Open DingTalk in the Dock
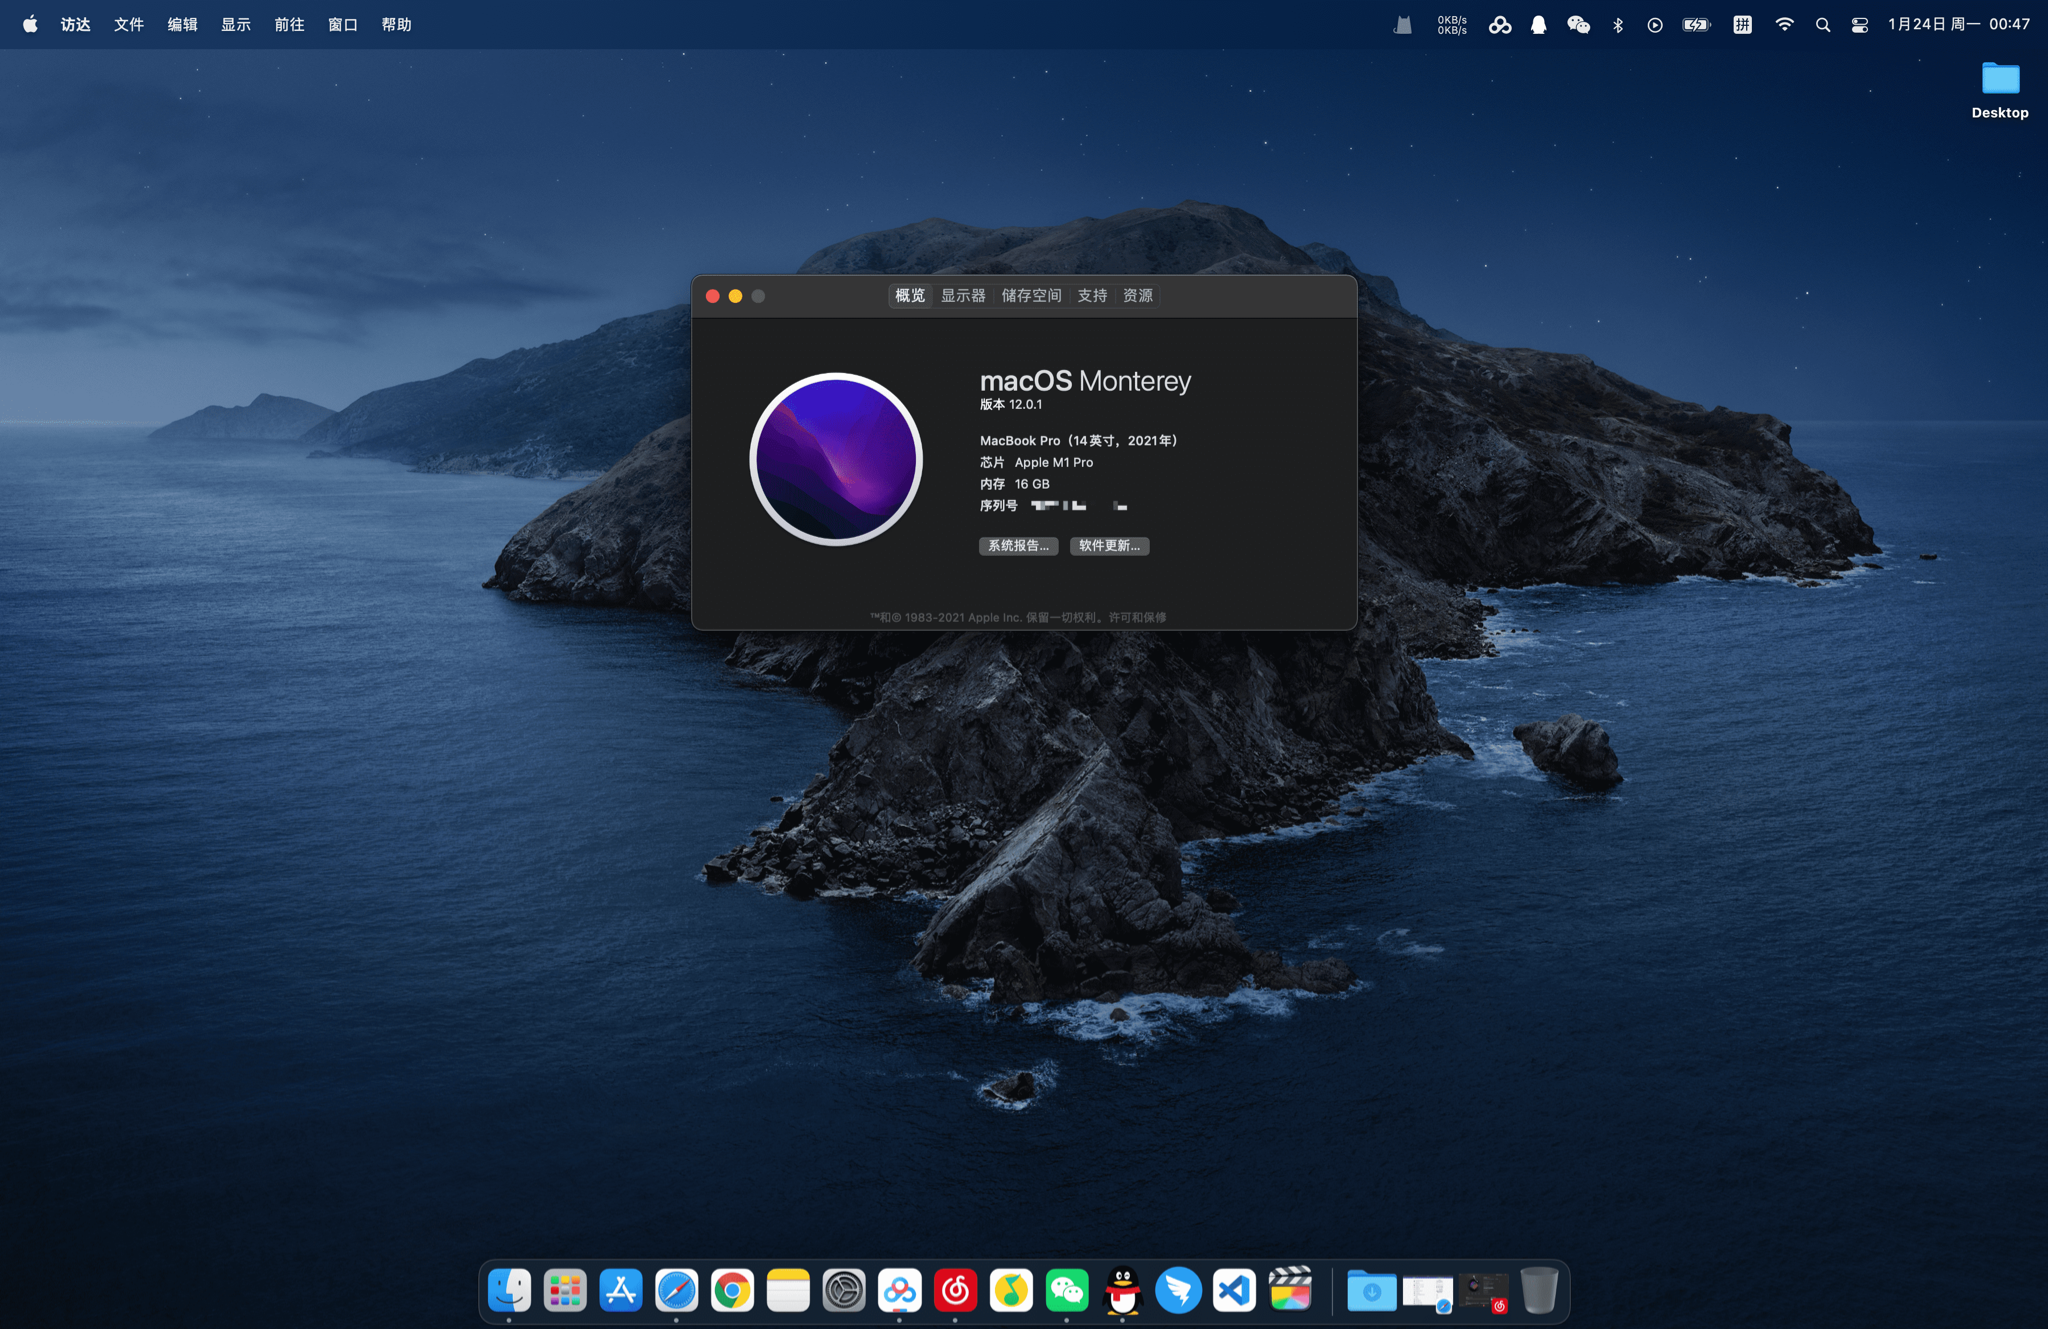Image resolution: width=2048 pixels, height=1329 pixels. [1179, 1290]
